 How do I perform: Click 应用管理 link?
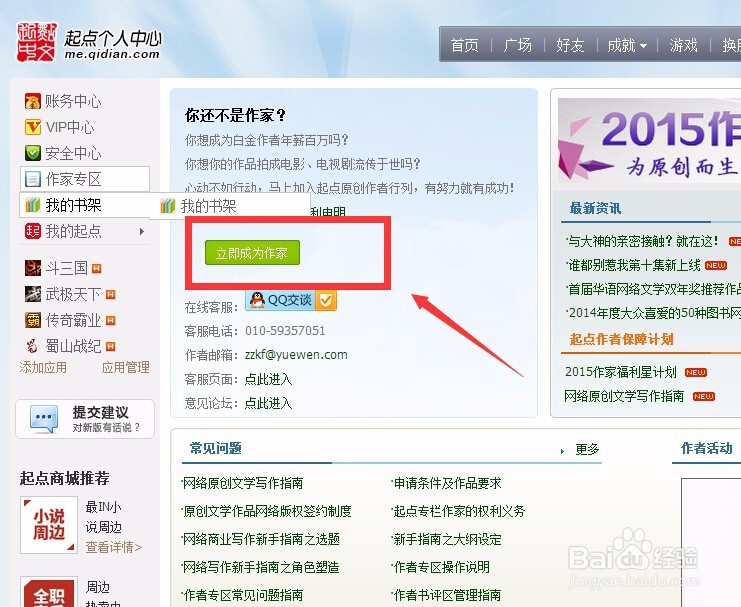point(125,367)
